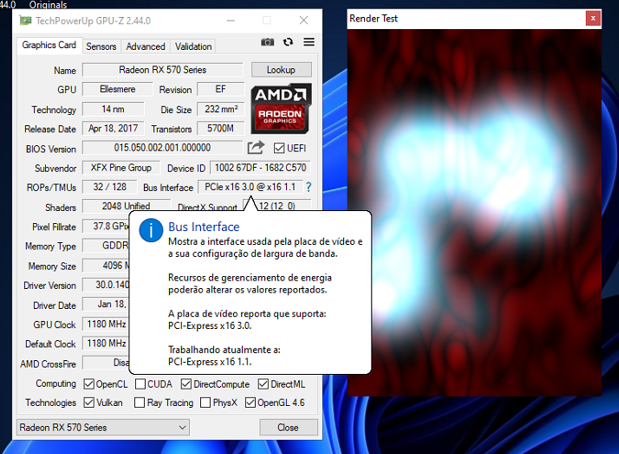Click the GPU field showing Ellesmere
Image resolution: width=619 pixels, height=454 pixels.
(x=117, y=89)
